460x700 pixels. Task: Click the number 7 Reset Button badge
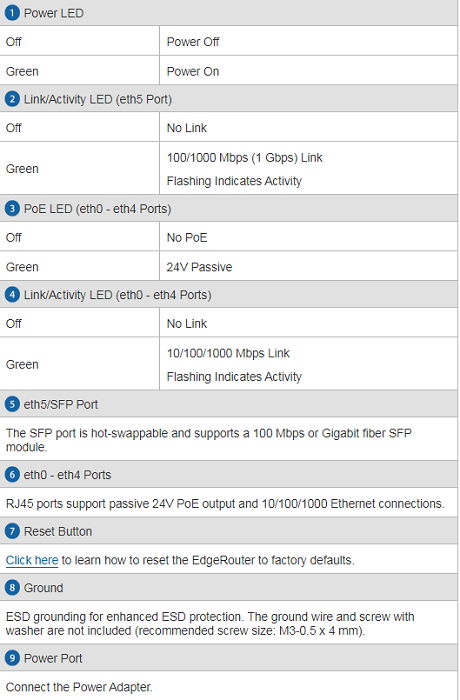pos(12,531)
